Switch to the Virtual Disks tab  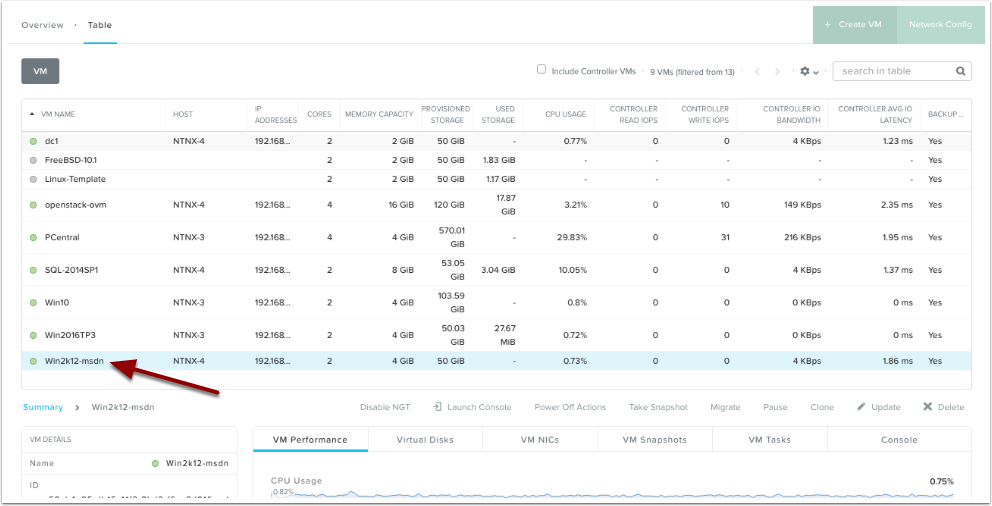(425, 439)
